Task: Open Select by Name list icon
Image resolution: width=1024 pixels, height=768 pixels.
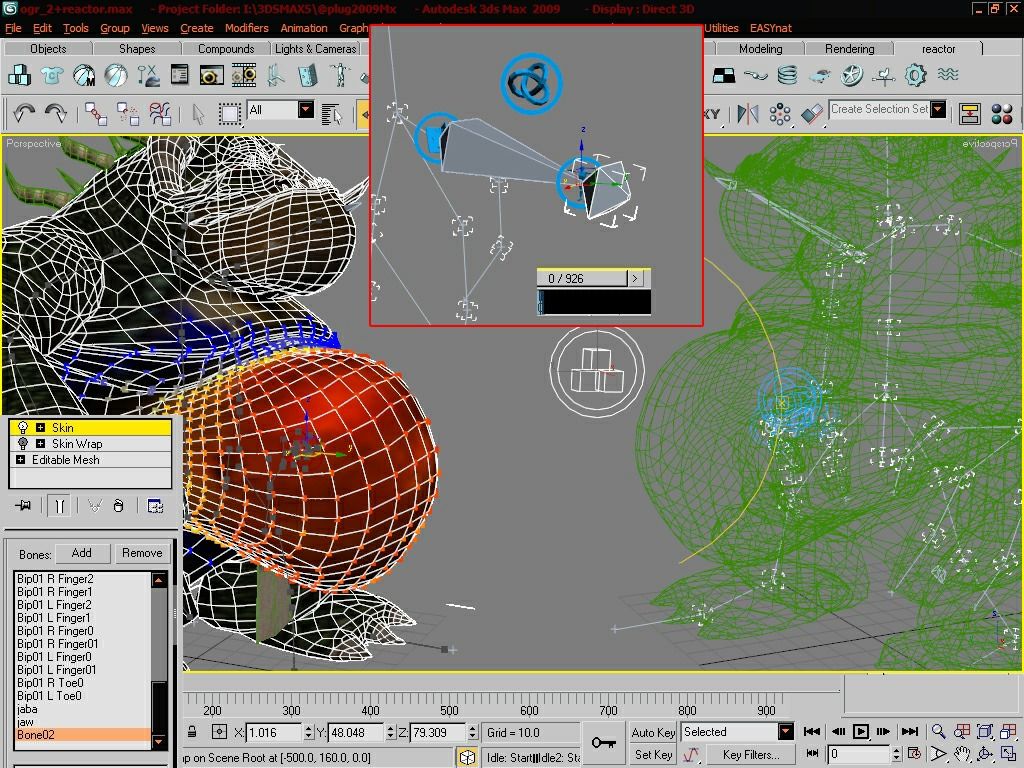Action: (x=332, y=114)
